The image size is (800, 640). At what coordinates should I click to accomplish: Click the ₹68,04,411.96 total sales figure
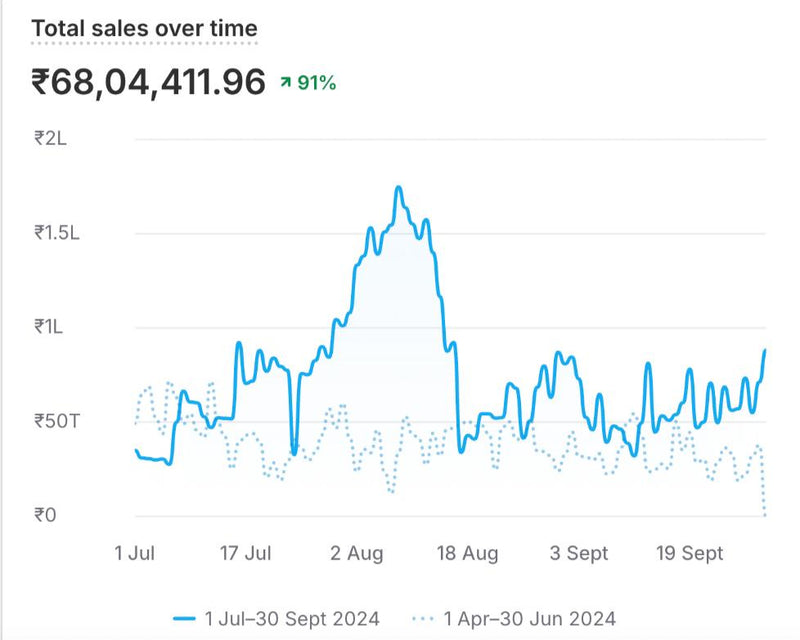click(149, 82)
